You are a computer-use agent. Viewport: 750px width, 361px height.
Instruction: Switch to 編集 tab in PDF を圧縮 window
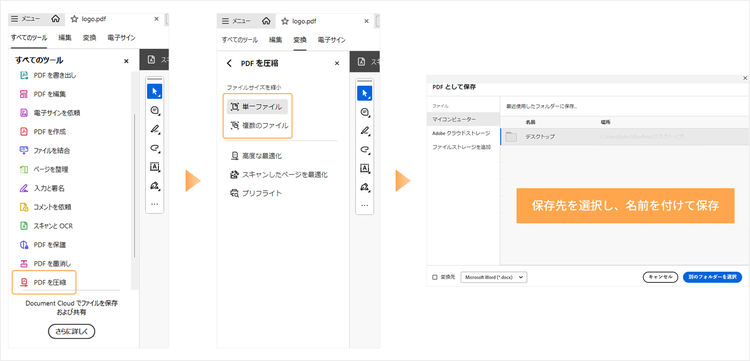(275, 40)
